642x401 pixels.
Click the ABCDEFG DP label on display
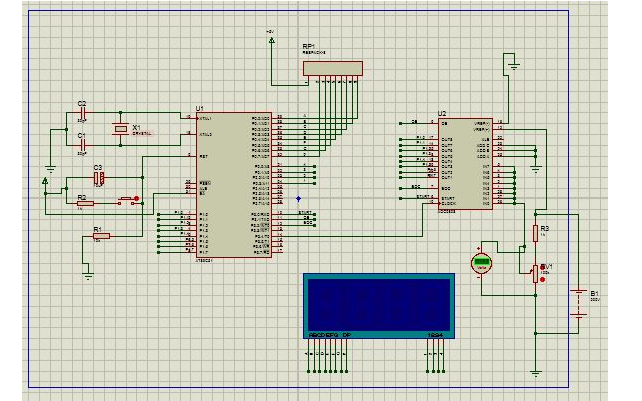(330, 335)
